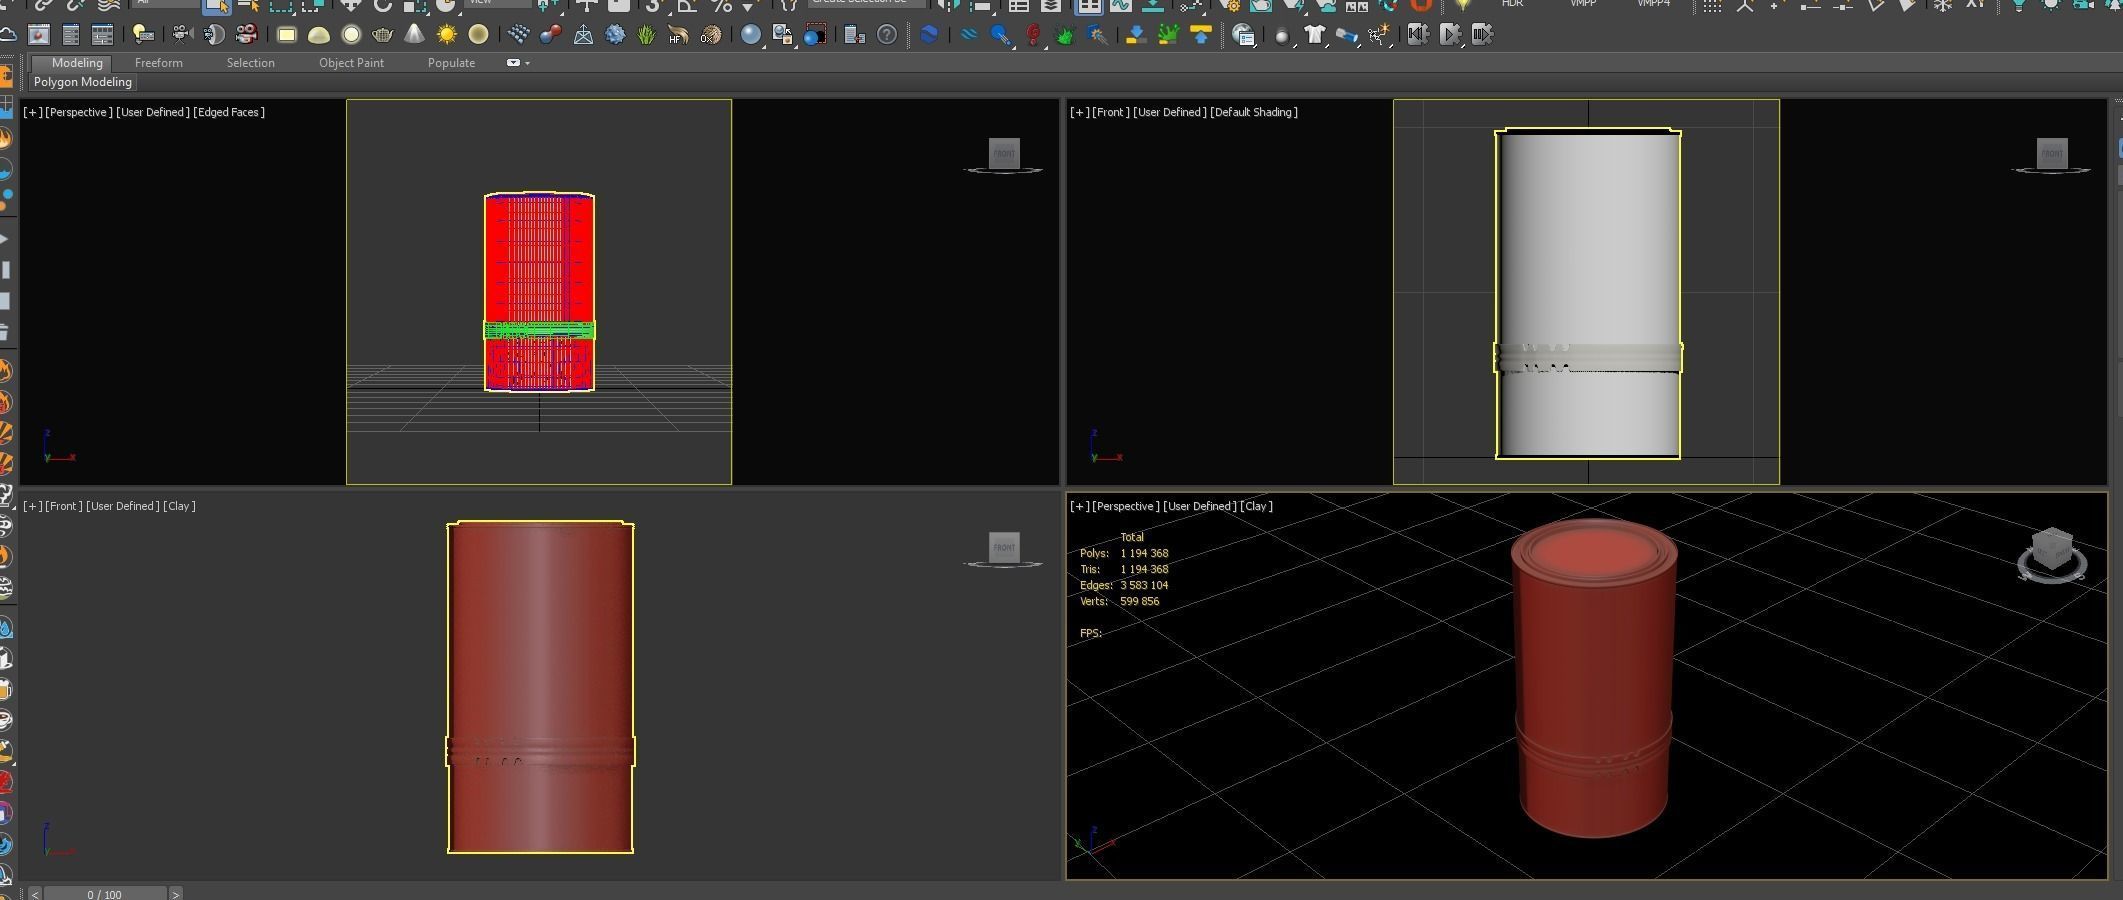
Task: Click the blue magnifier brush icon
Action: pos(1000,35)
